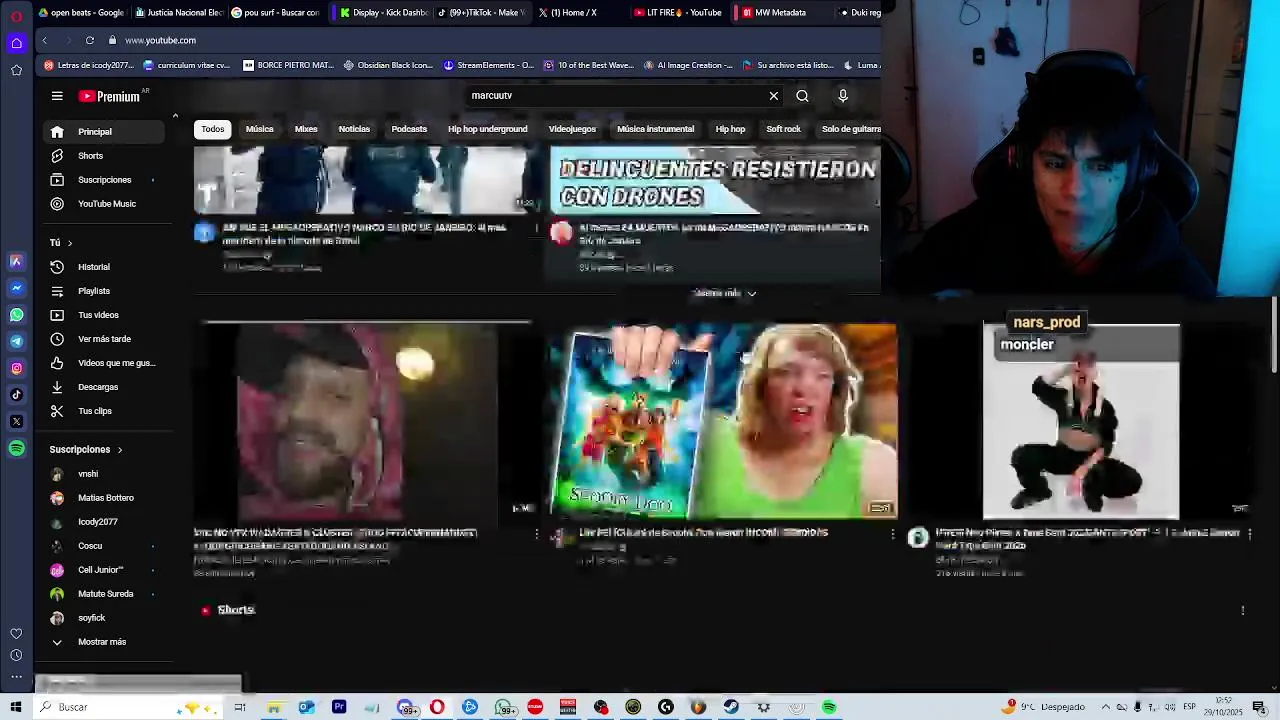Select the Soft rock filter chip
1280x720 pixels.
pos(783,129)
